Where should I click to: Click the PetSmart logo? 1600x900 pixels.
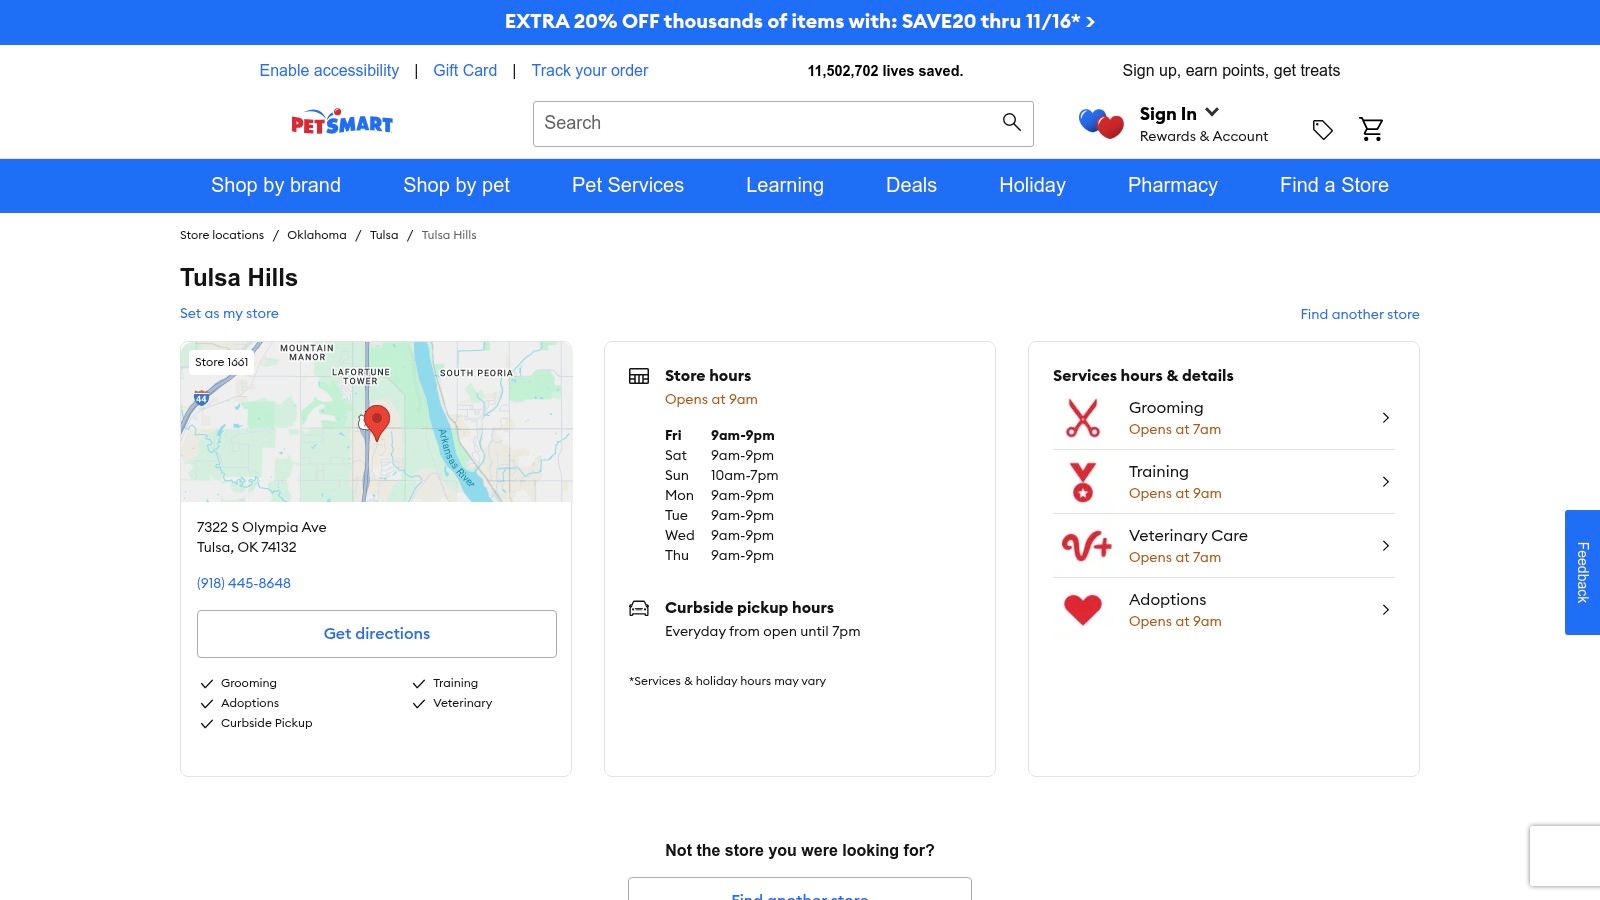pos(341,123)
